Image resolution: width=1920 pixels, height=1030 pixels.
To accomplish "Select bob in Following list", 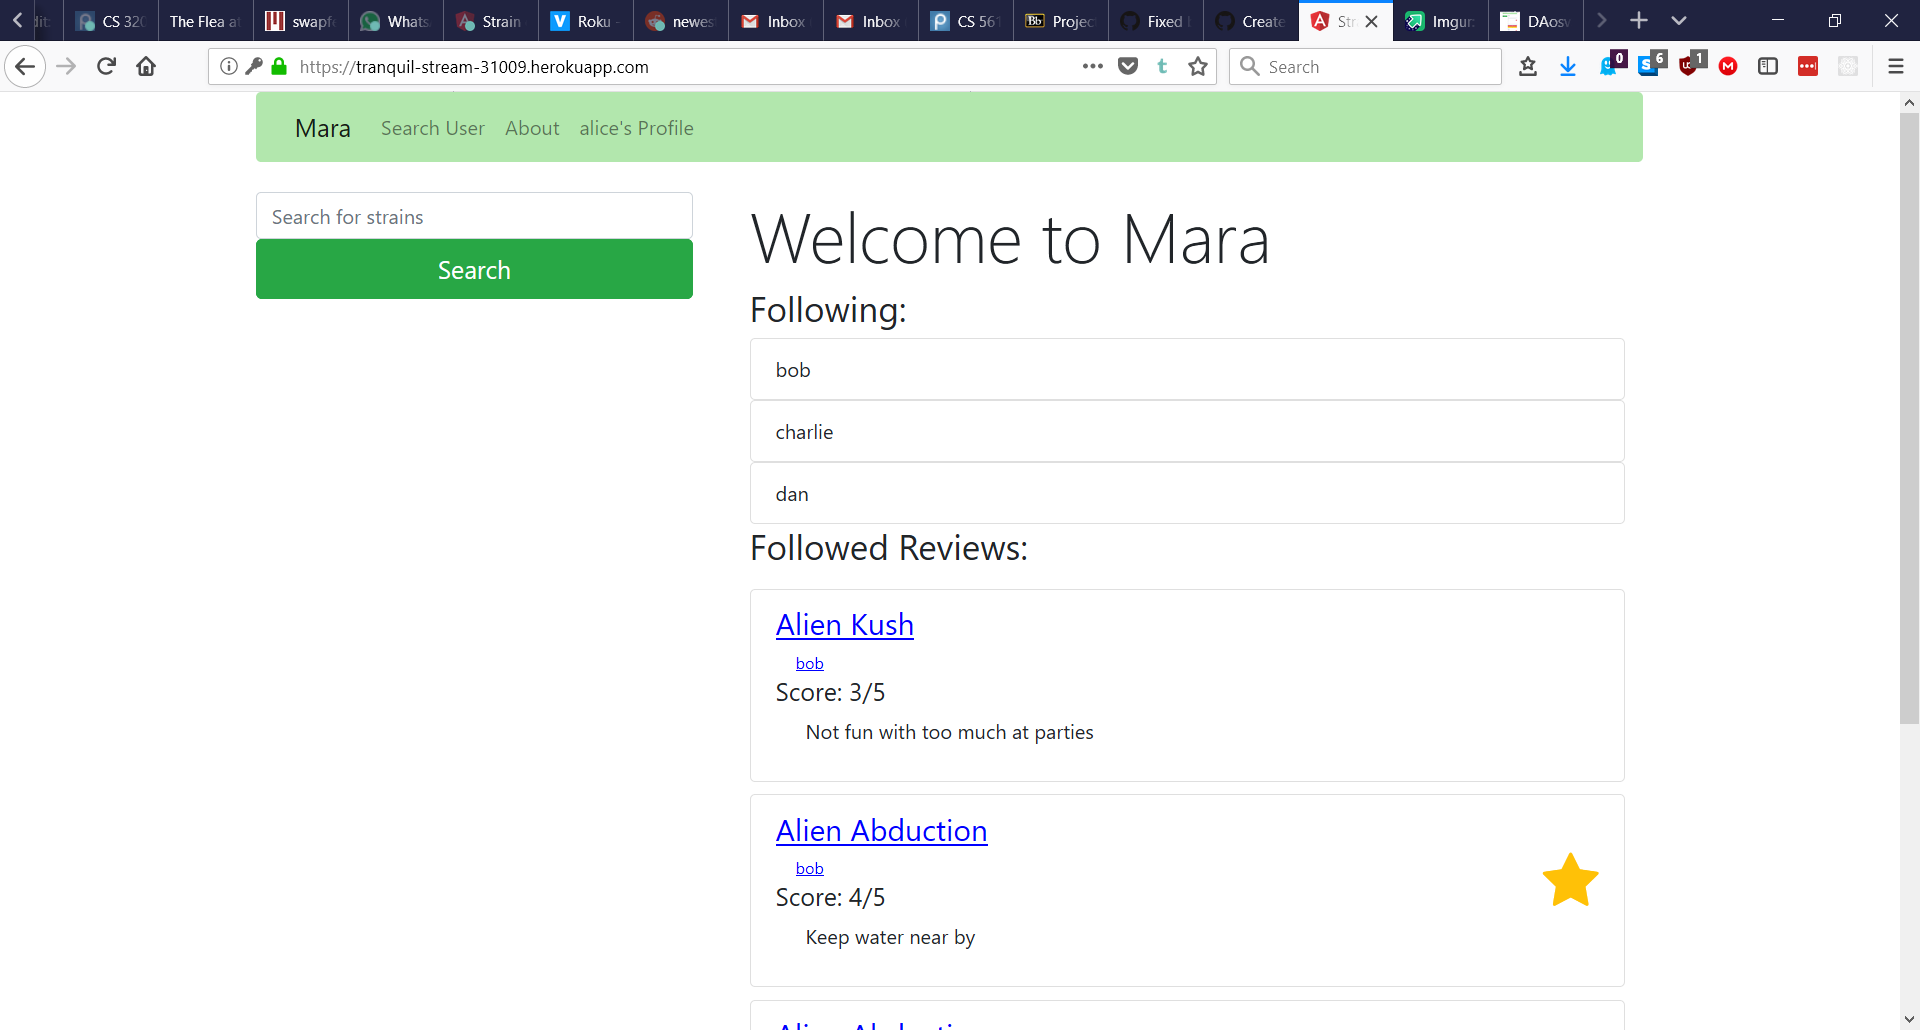I will click(x=1187, y=370).
